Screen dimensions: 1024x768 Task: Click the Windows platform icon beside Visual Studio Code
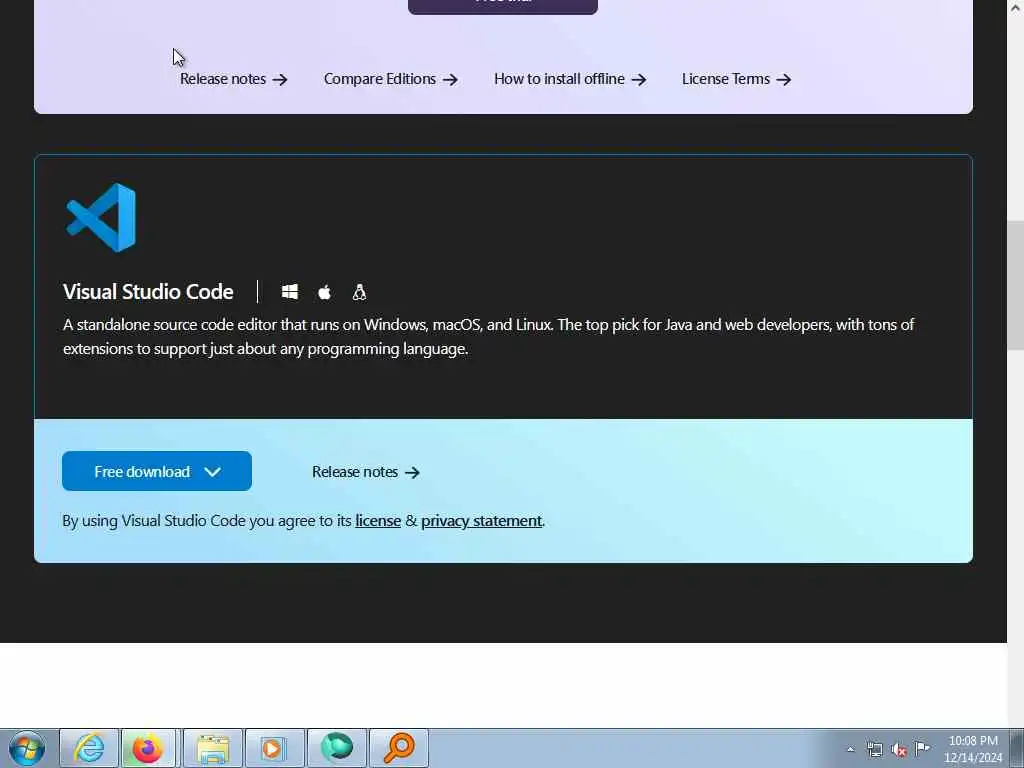coord(290,292)
